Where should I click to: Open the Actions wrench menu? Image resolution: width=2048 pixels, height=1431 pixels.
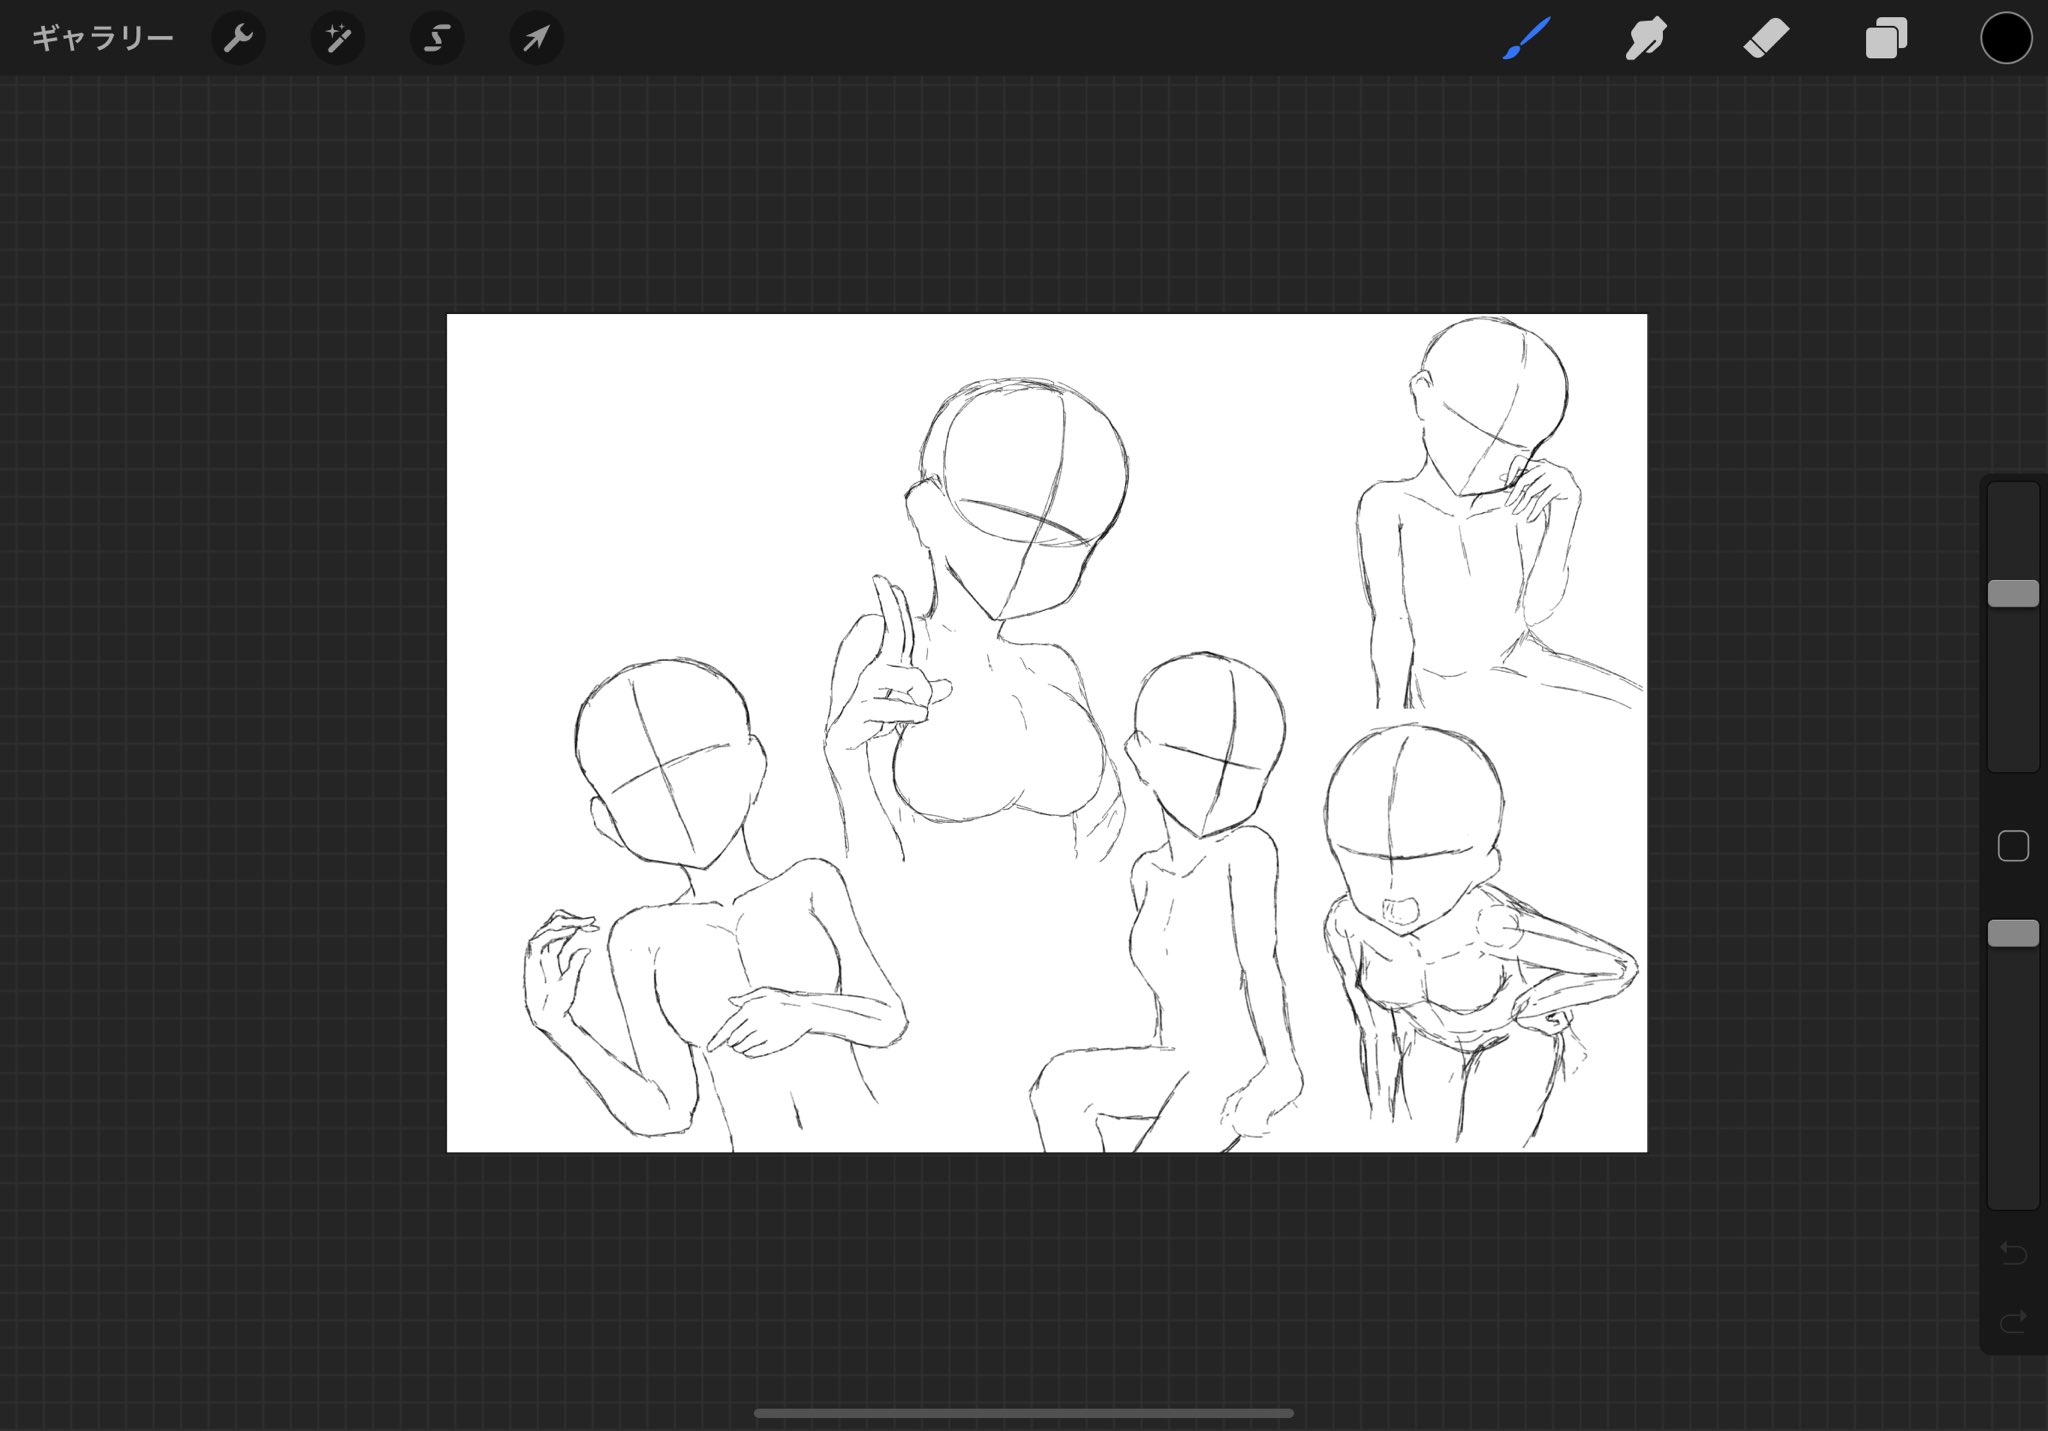tap(238, 39)
